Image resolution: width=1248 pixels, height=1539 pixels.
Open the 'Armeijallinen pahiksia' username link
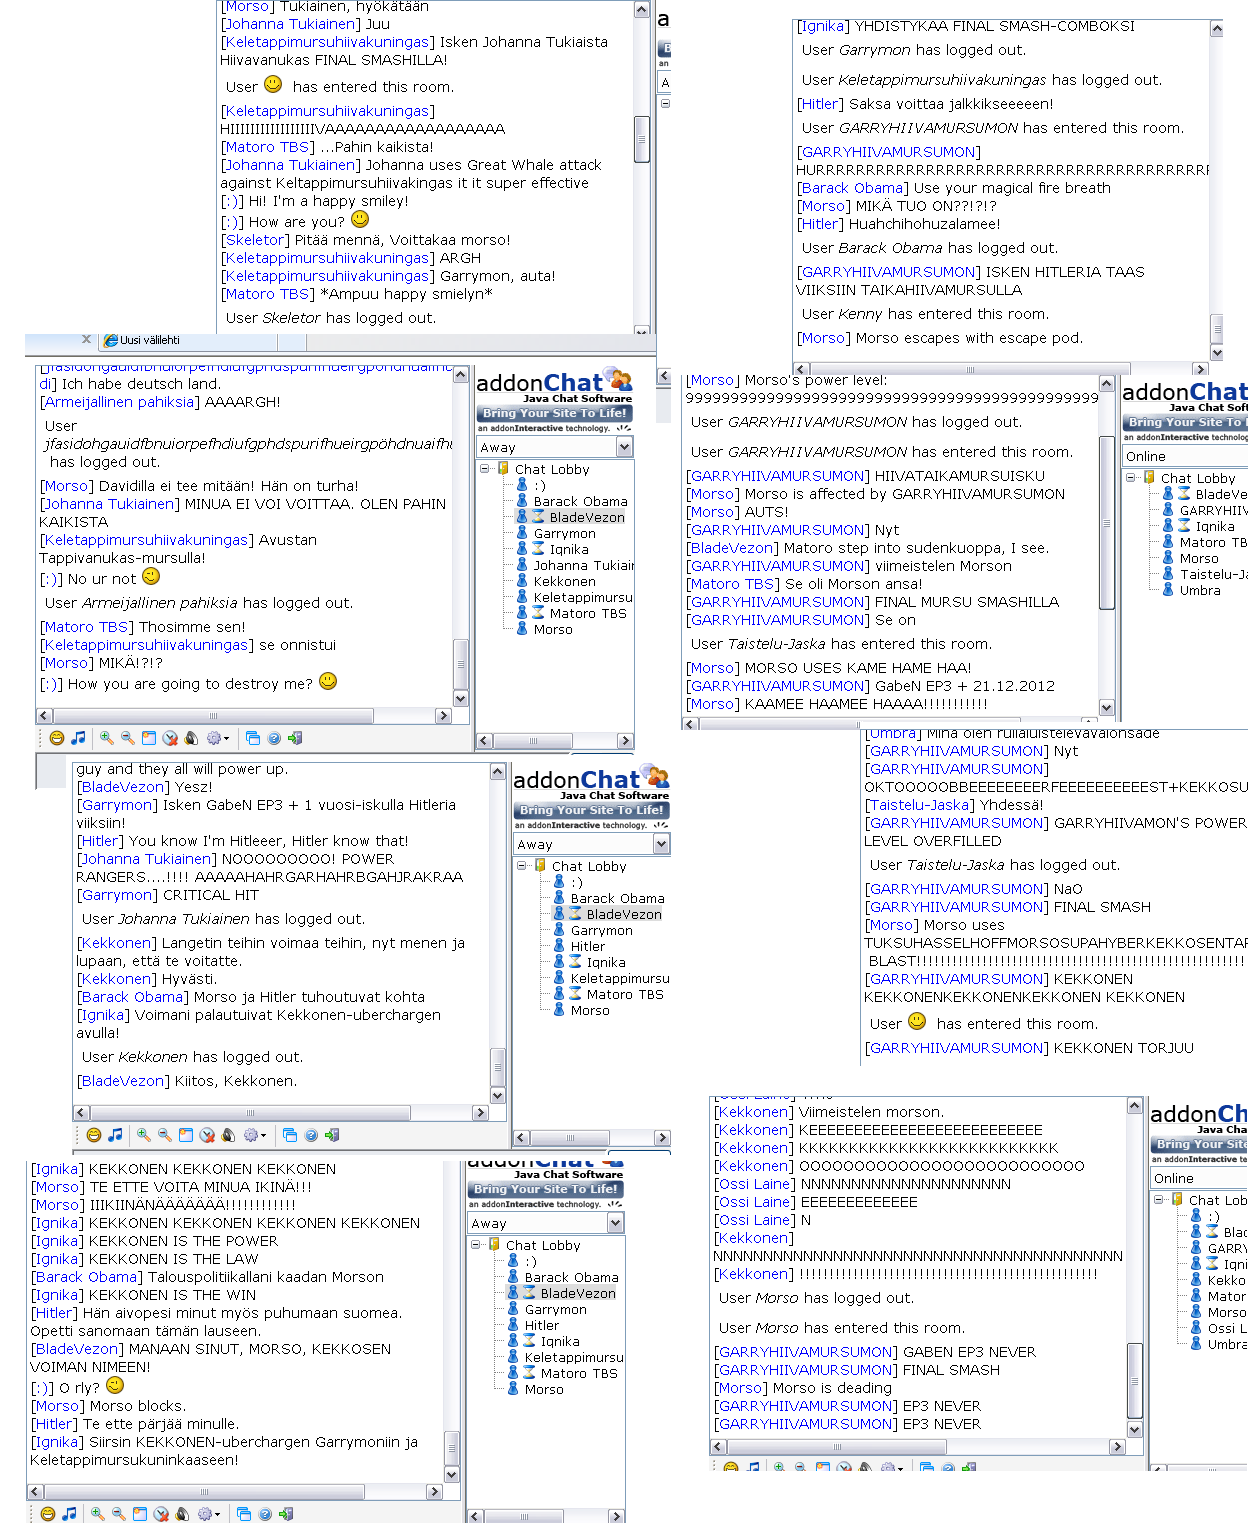[118, 402]
